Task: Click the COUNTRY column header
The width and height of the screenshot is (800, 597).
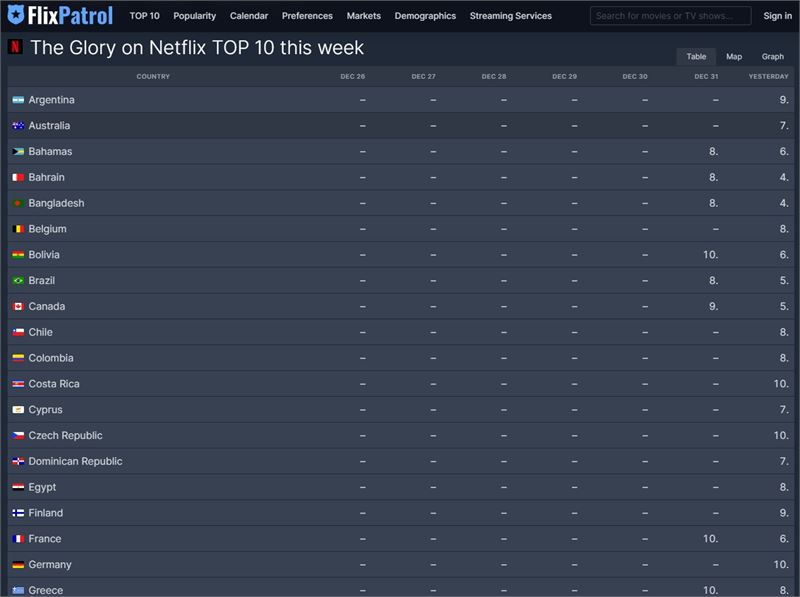Action: click(153, 77)
